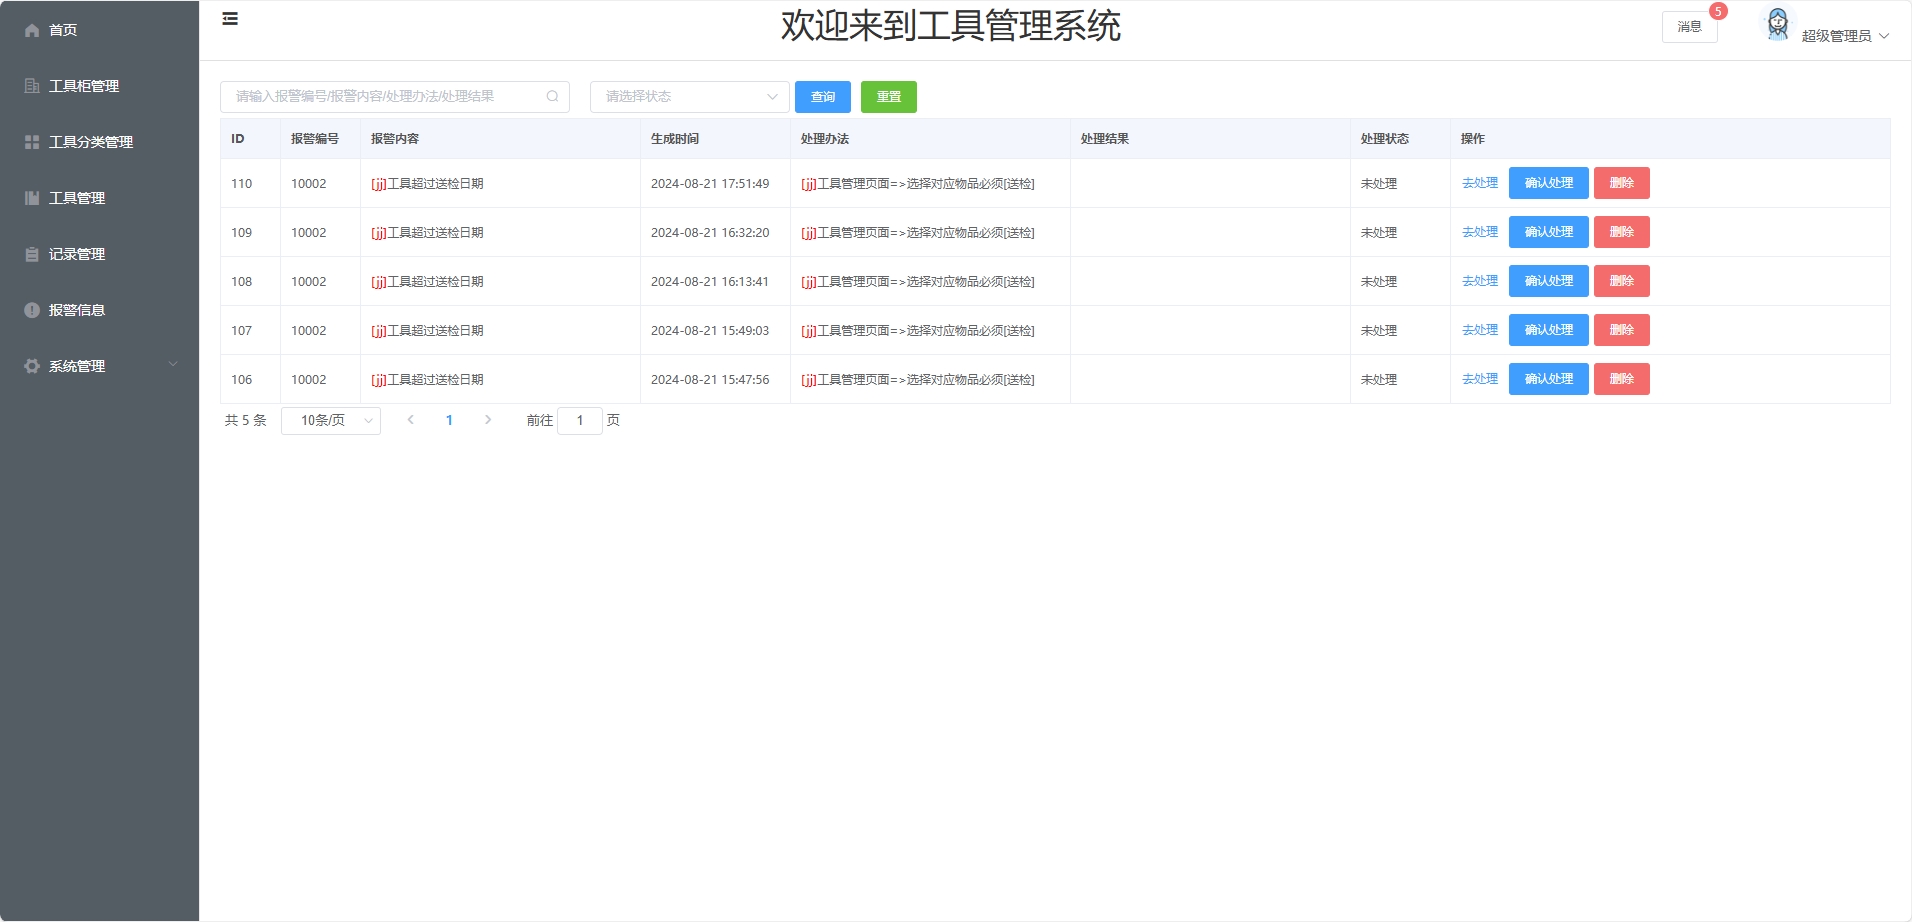Click 确认处理 for alarm ID 108
1912x922 pixels.
pyautogui.click(x=1548, y=281)
